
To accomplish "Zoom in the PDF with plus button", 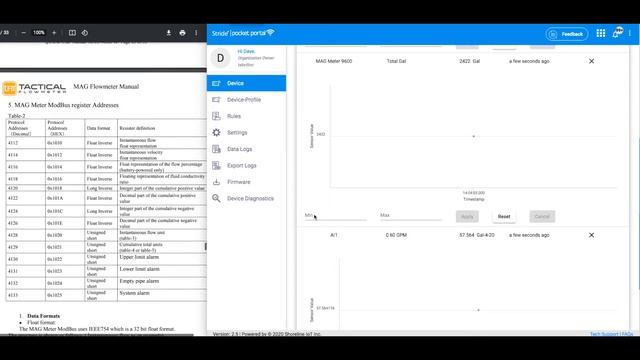I will pyautogui.click(x=54, y=33).
